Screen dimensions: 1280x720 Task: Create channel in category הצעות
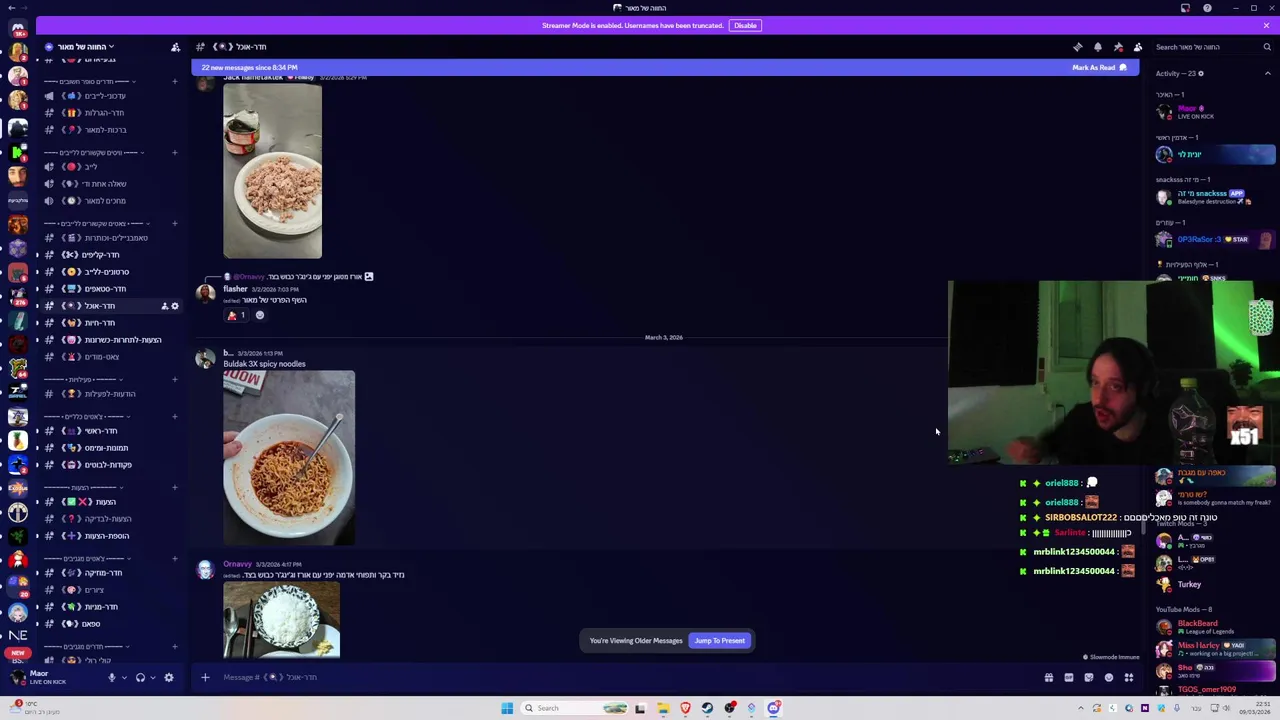point(175,488)
